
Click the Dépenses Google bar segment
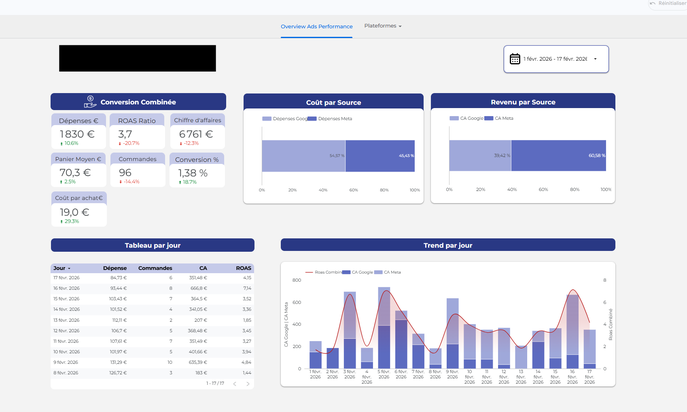click(303, 156)
